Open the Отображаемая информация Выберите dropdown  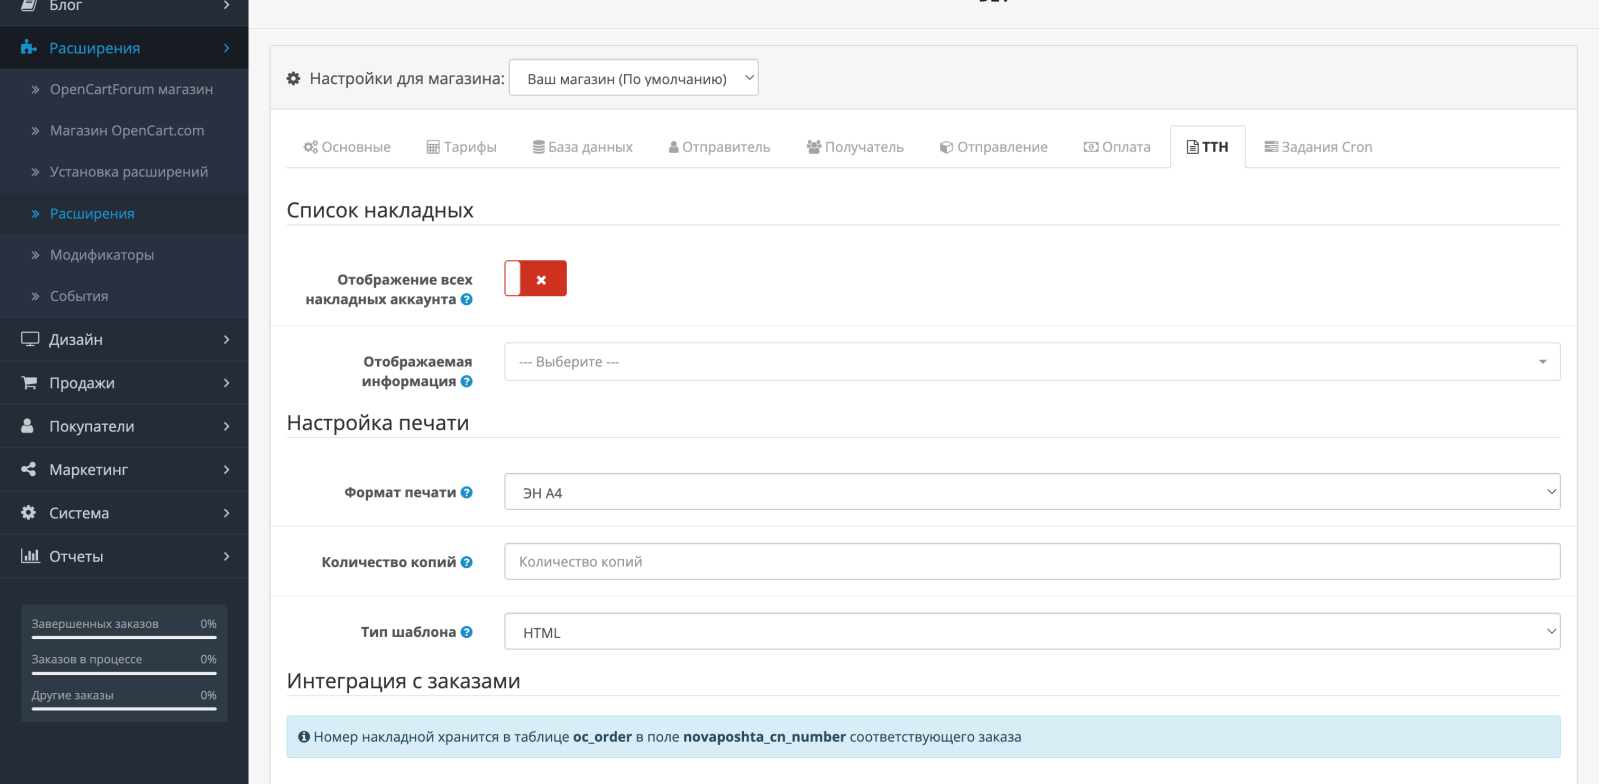[1032, 362]
